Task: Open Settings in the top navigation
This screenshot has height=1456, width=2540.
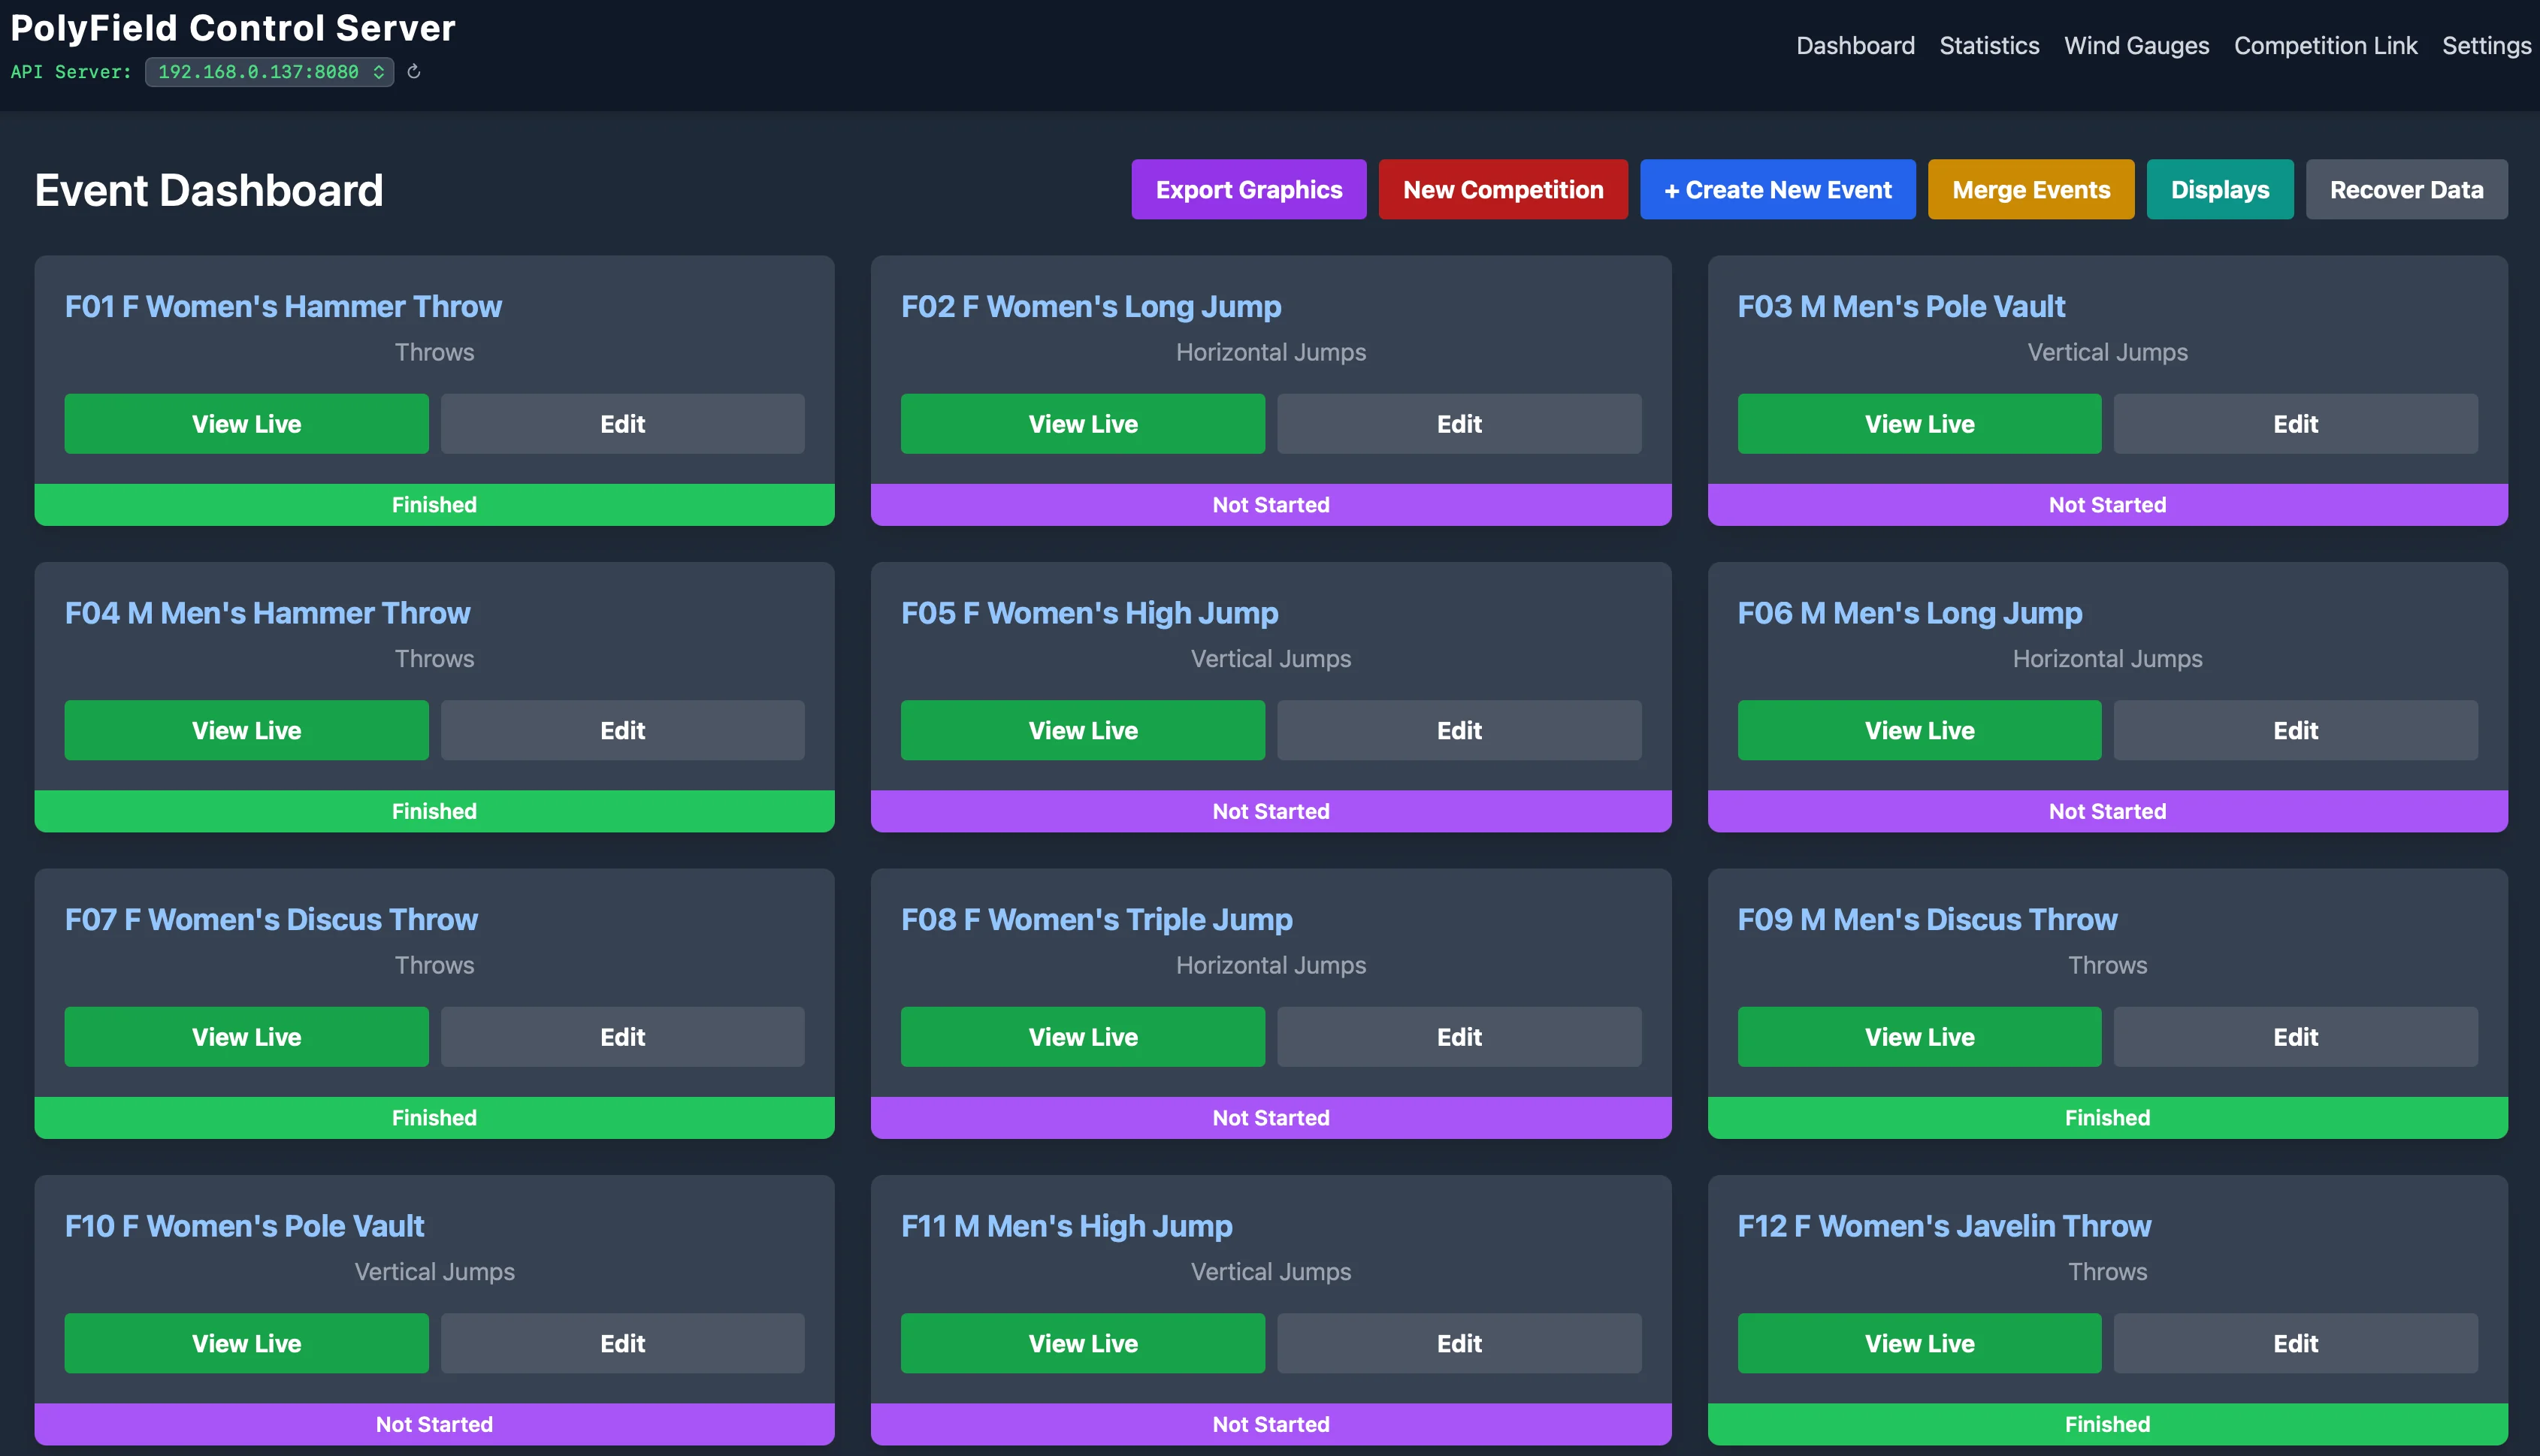Action: (x=2486, y=46)
